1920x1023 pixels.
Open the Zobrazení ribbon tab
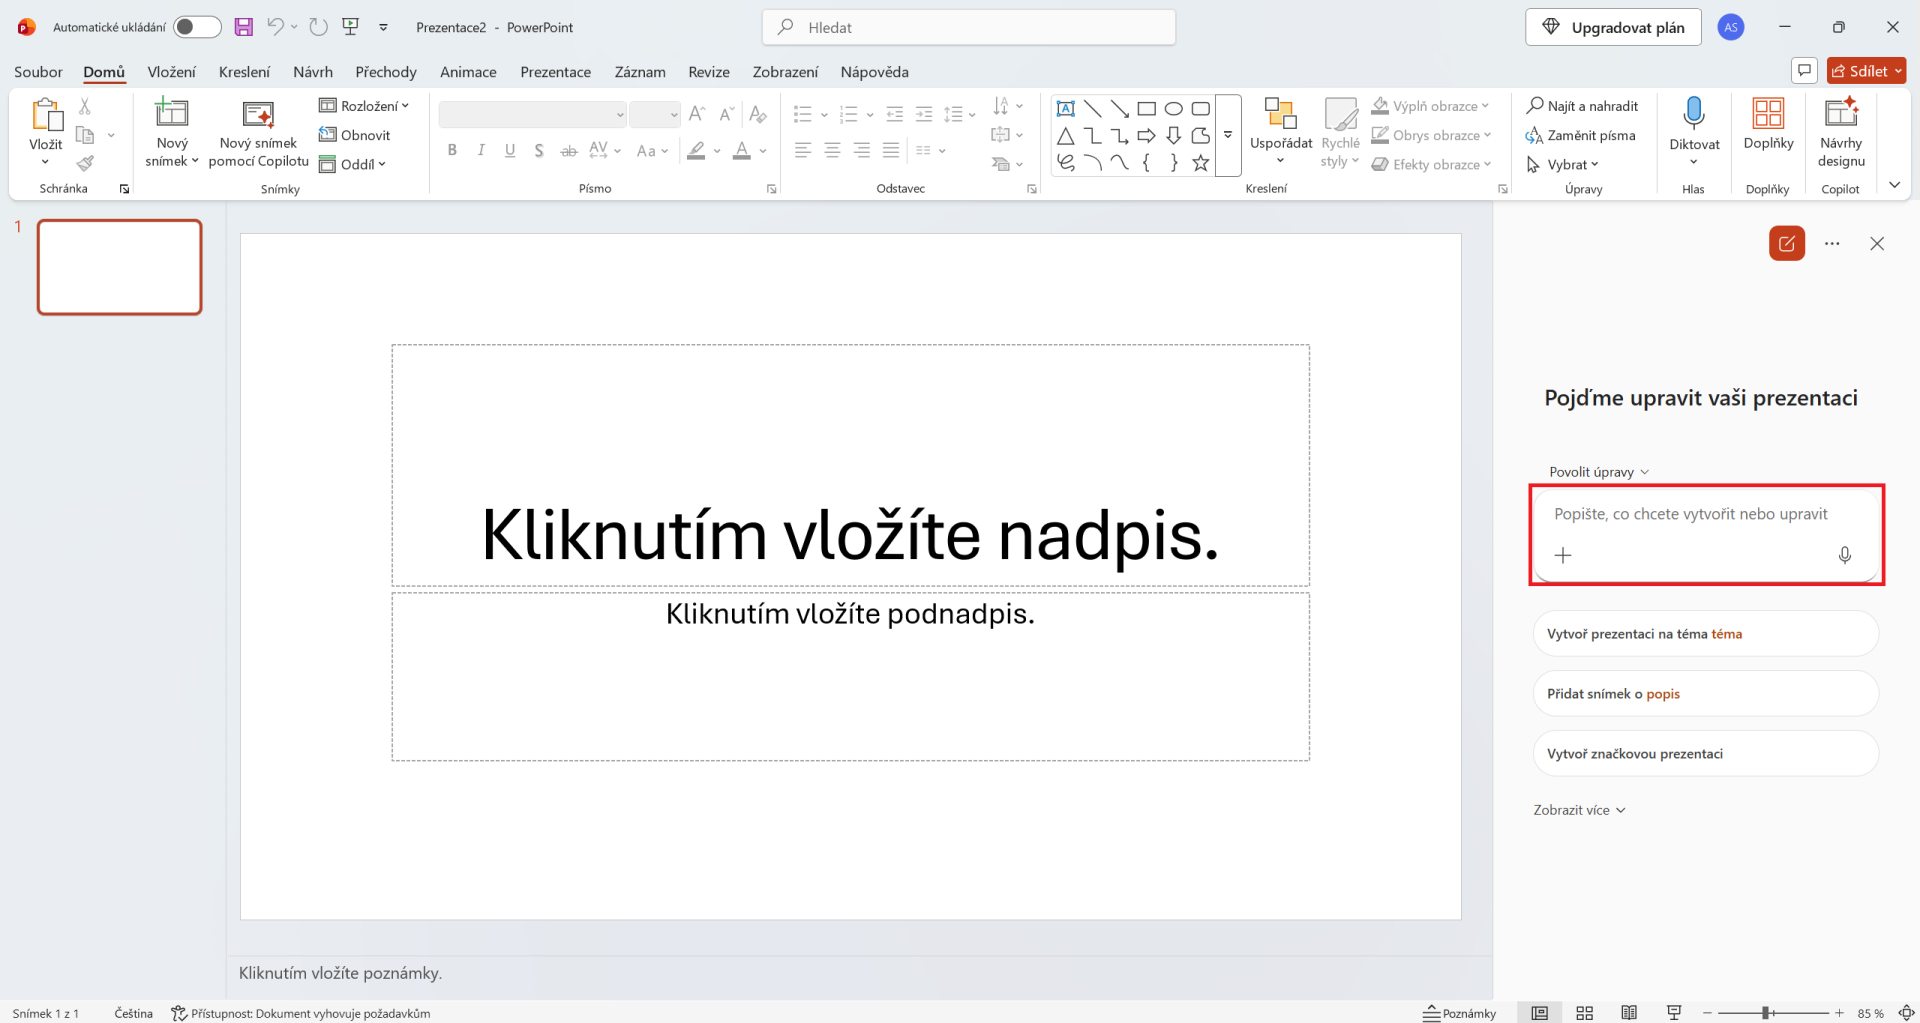[x=785, y=72]
